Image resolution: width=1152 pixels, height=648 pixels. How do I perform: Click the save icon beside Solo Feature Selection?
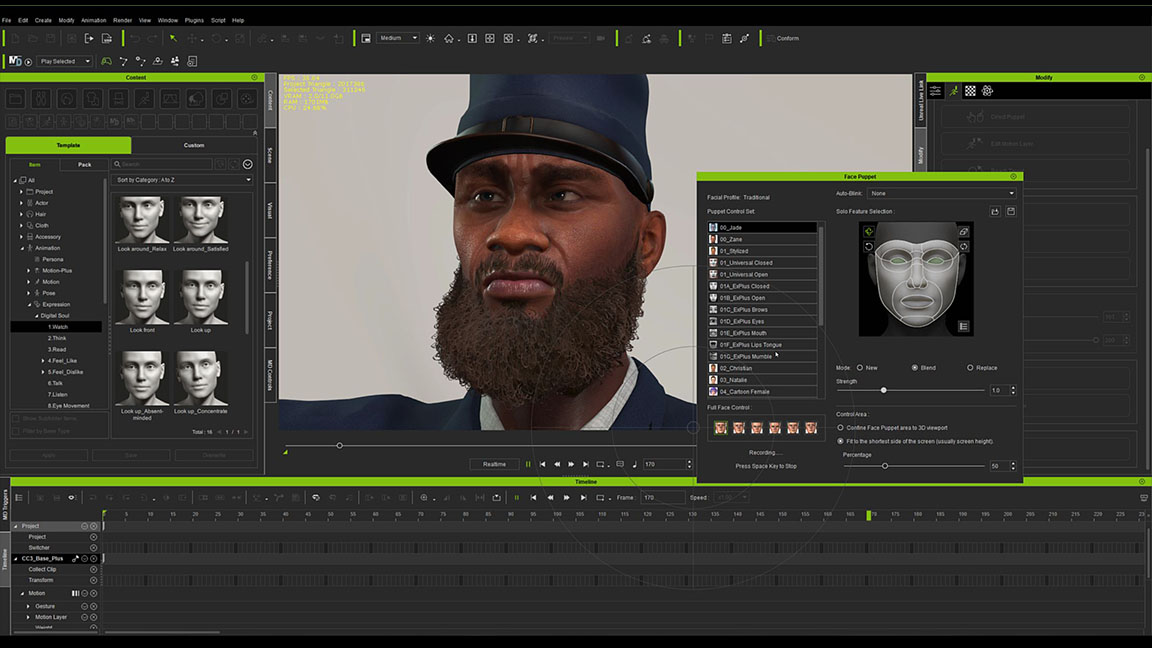coord(1011,212)
